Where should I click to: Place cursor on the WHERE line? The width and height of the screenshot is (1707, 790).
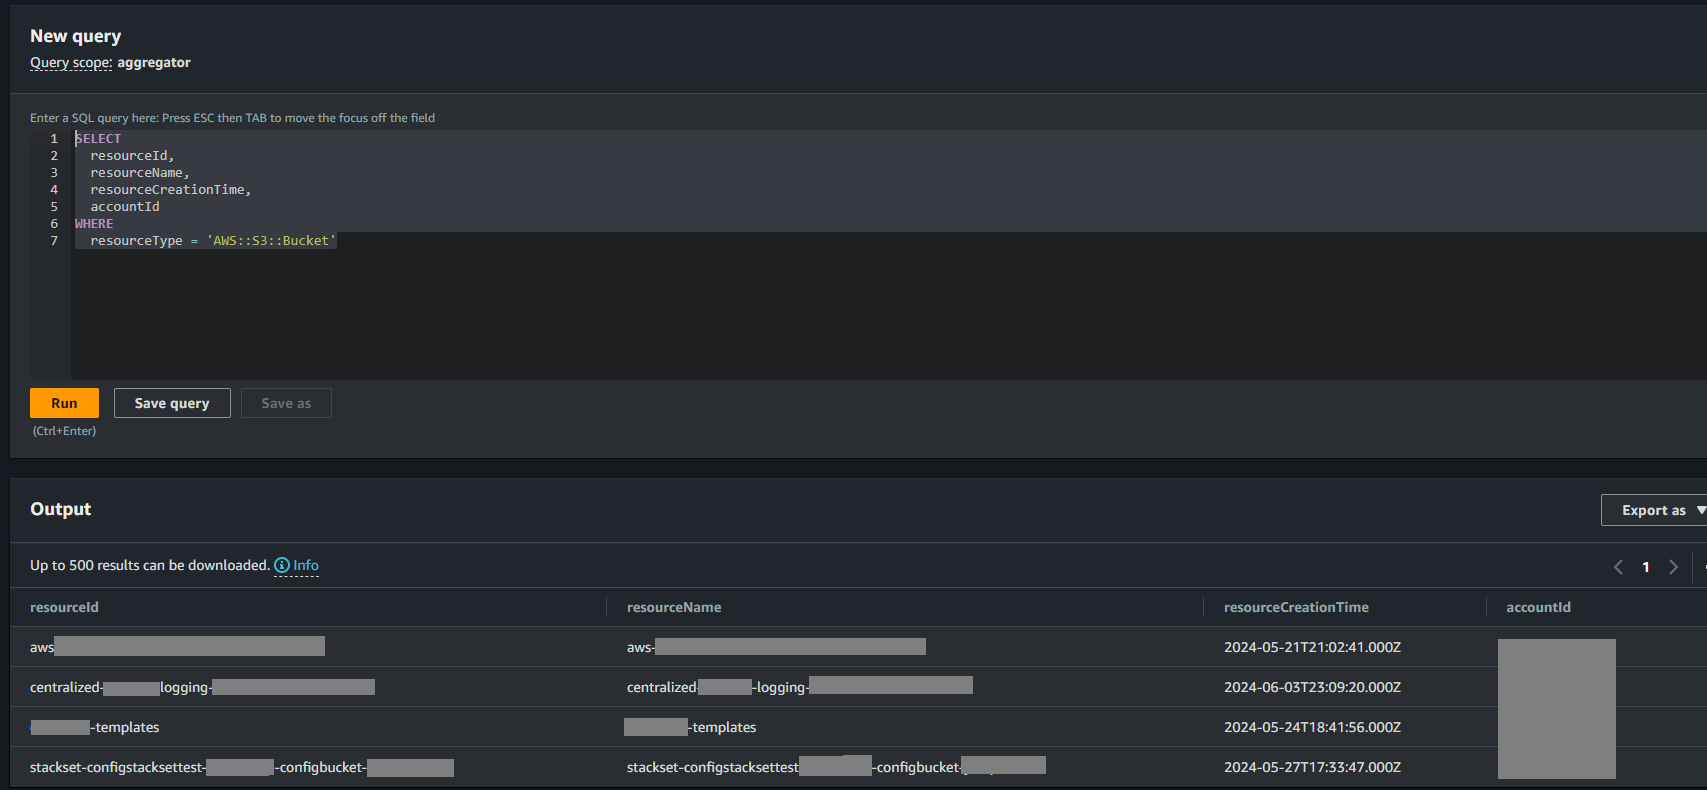94,224
